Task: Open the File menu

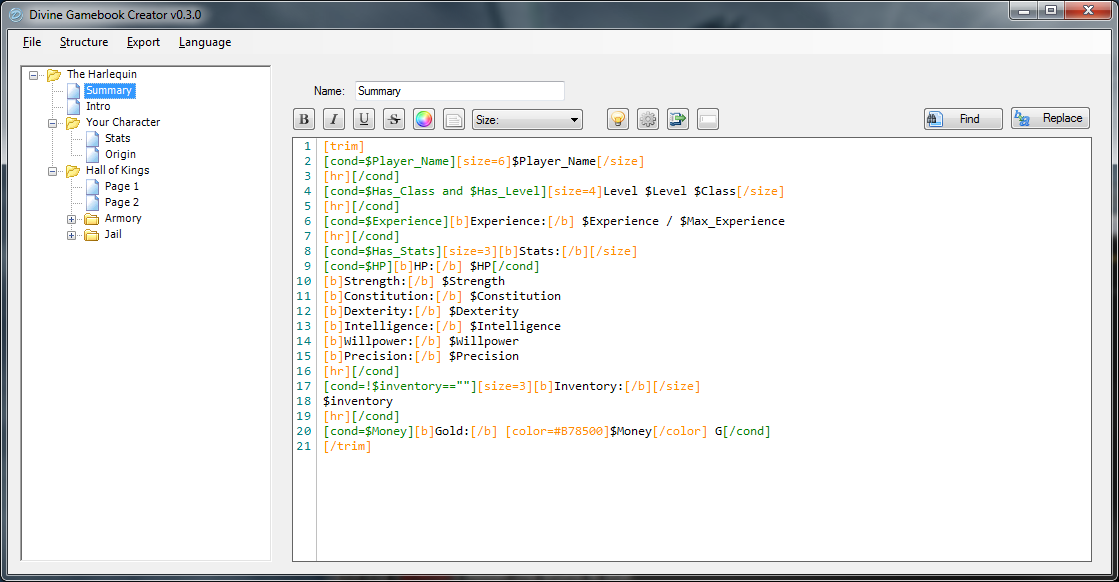Action: pos(32,42)
